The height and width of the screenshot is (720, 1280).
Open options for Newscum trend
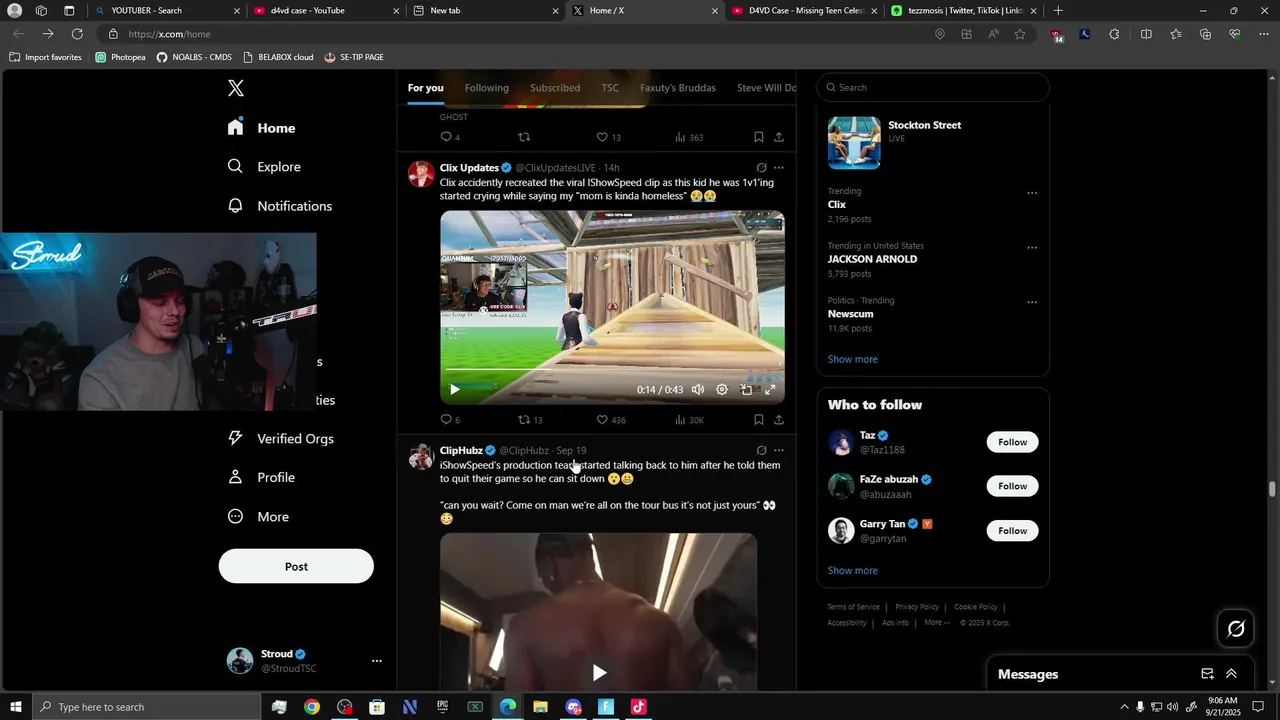pos(1032,302)
